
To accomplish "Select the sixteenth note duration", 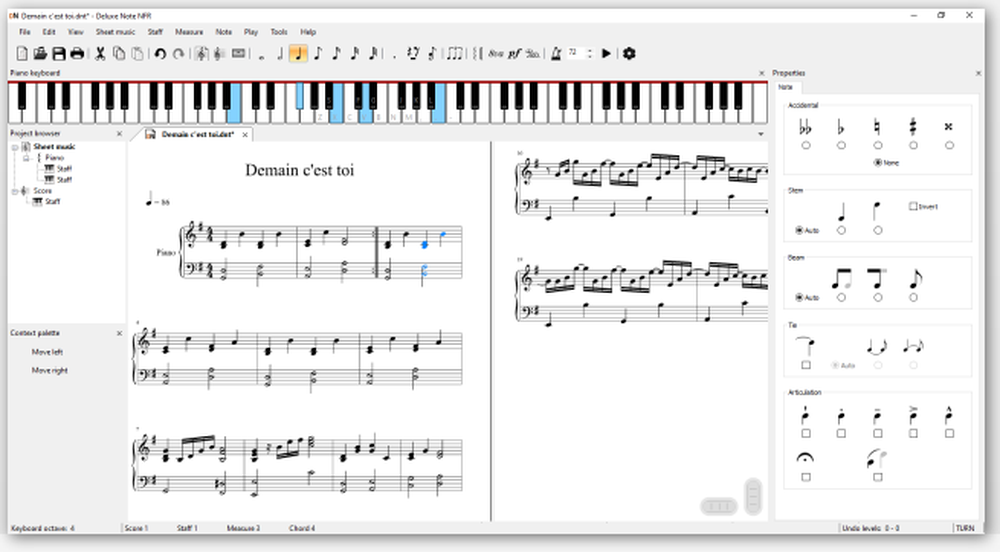I will pos(336,54).
